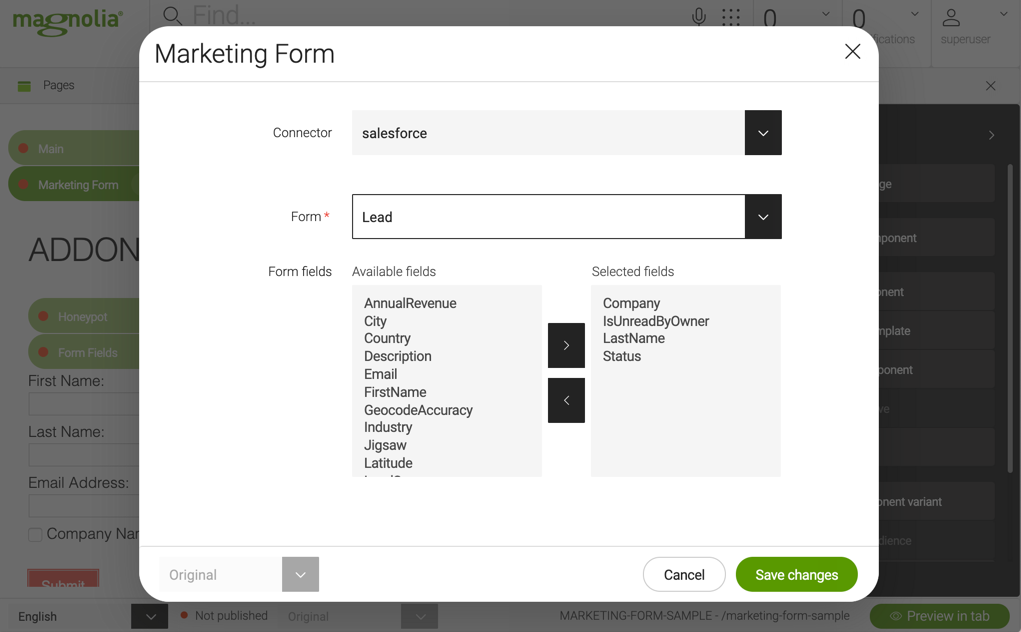The width and height of the screenshot is (1021, 632).
Task: Click the right arrow to add a field
Action: [x=566, y=345]
